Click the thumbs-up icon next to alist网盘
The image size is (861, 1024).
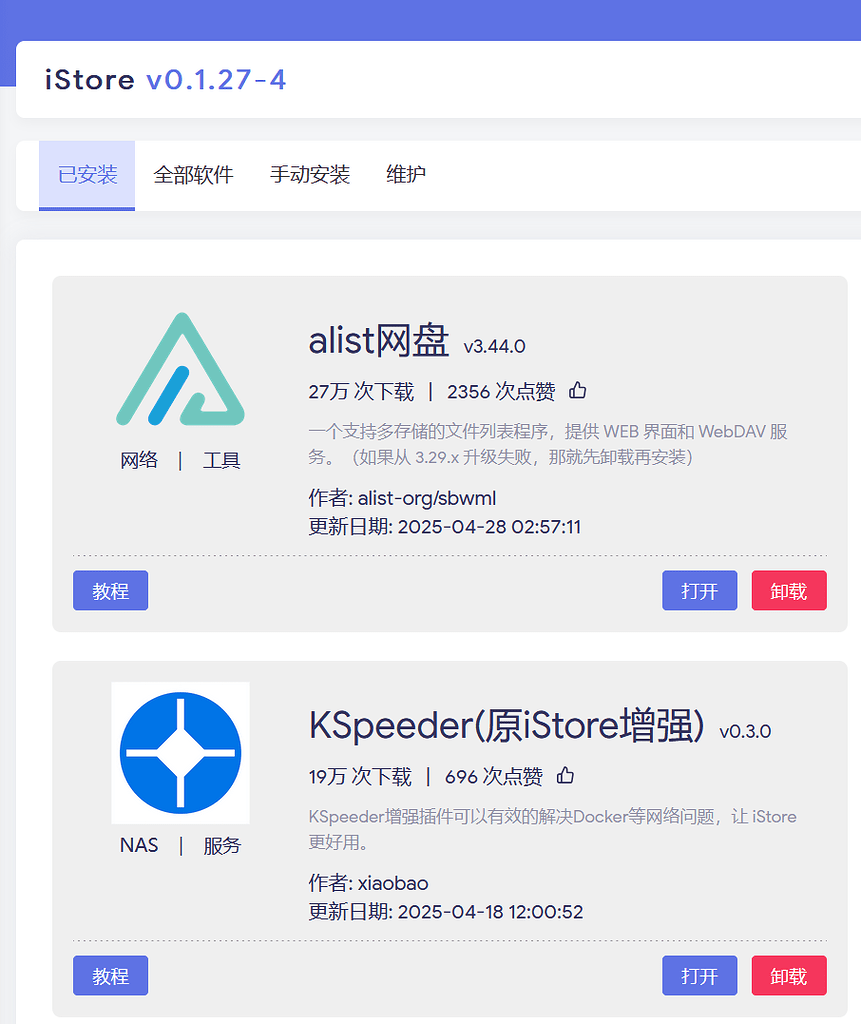(x=577, y=391)
